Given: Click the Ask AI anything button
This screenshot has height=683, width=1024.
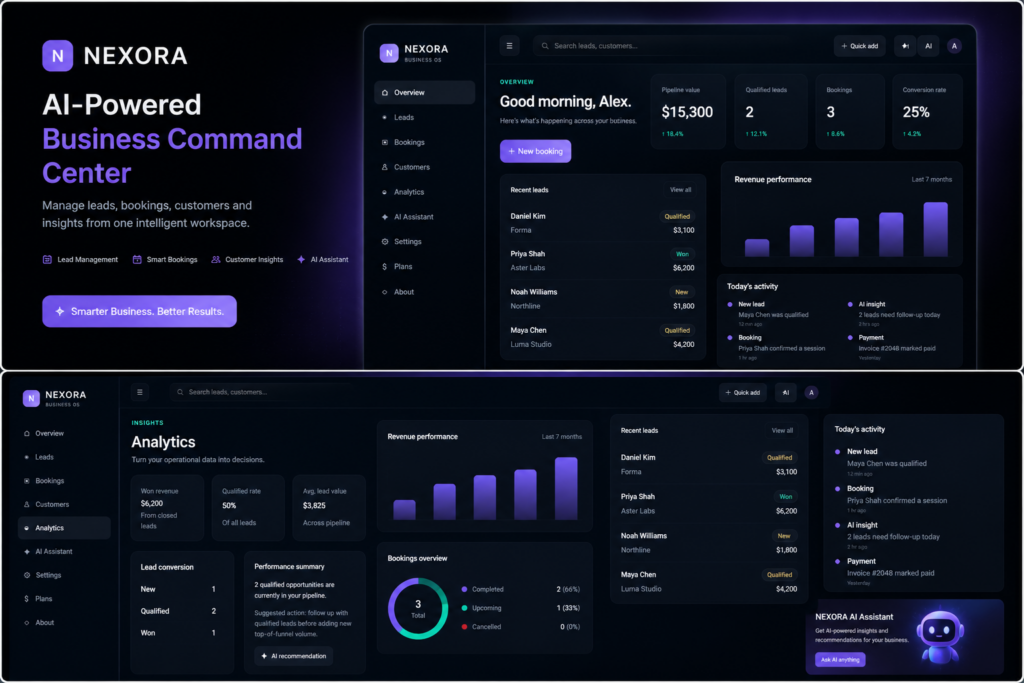Looking at the screenshot, I should click(840, 659).
